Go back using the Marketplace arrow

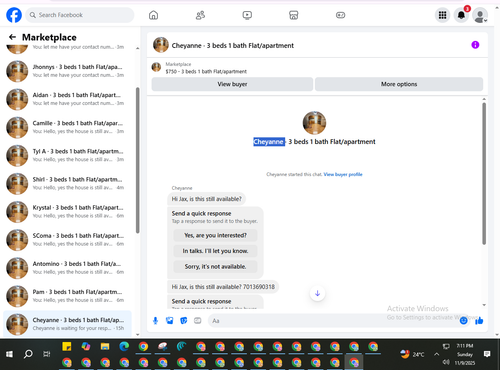click(x=12, y=37)
